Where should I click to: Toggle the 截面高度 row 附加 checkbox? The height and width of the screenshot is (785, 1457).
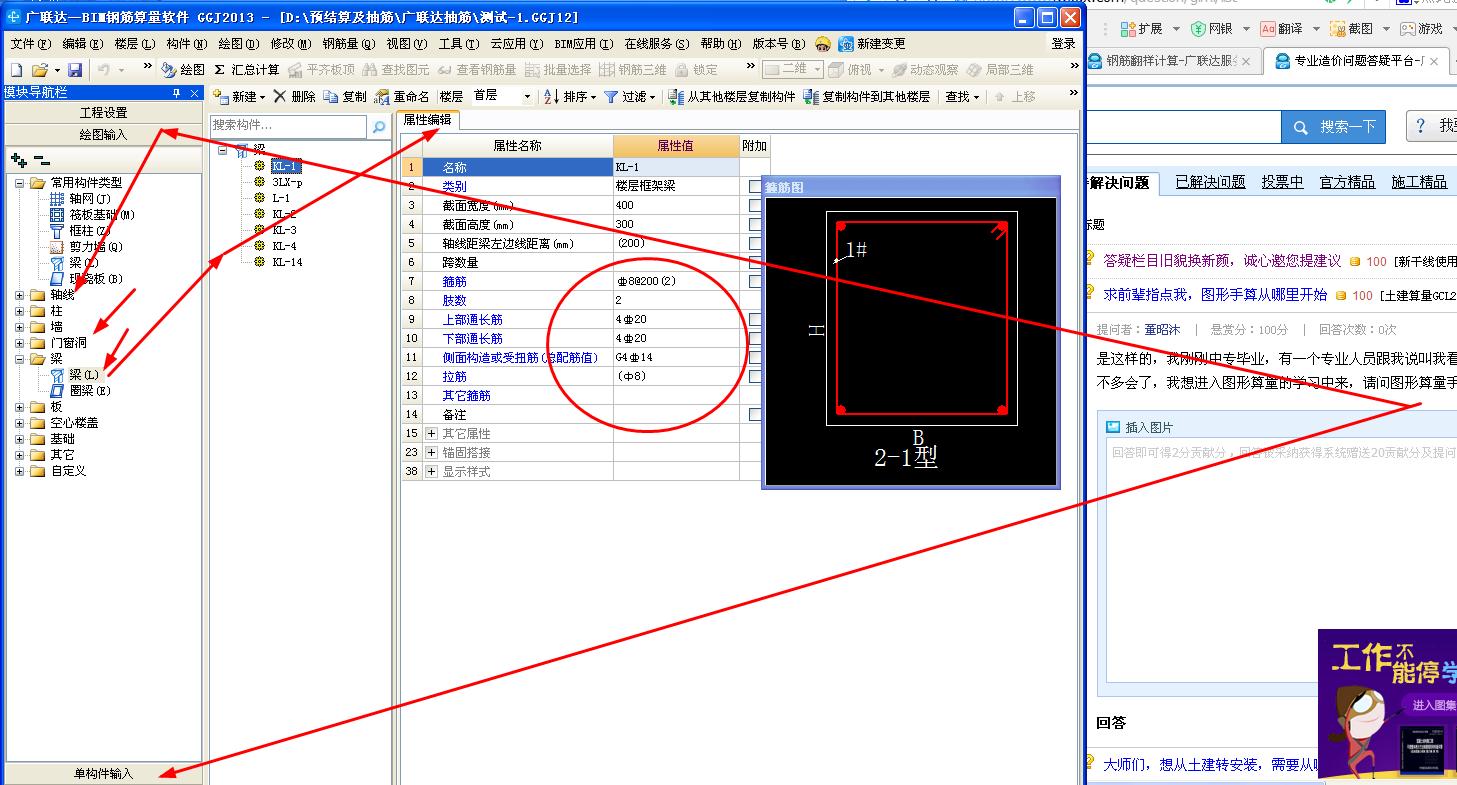click(755, 224)
